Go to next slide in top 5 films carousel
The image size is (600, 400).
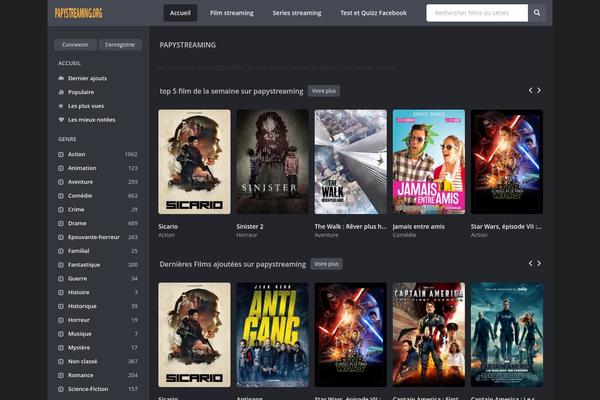point(539,90)
